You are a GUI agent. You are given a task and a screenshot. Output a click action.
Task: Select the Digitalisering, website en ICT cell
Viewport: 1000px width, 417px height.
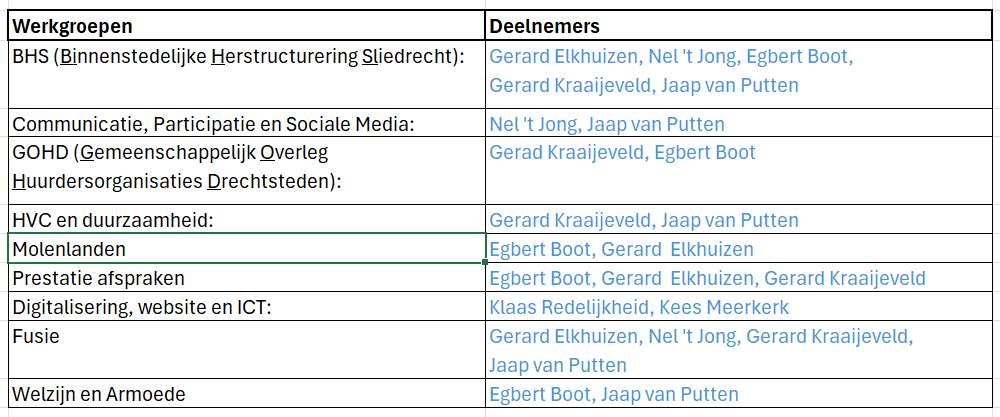[245, 307]
